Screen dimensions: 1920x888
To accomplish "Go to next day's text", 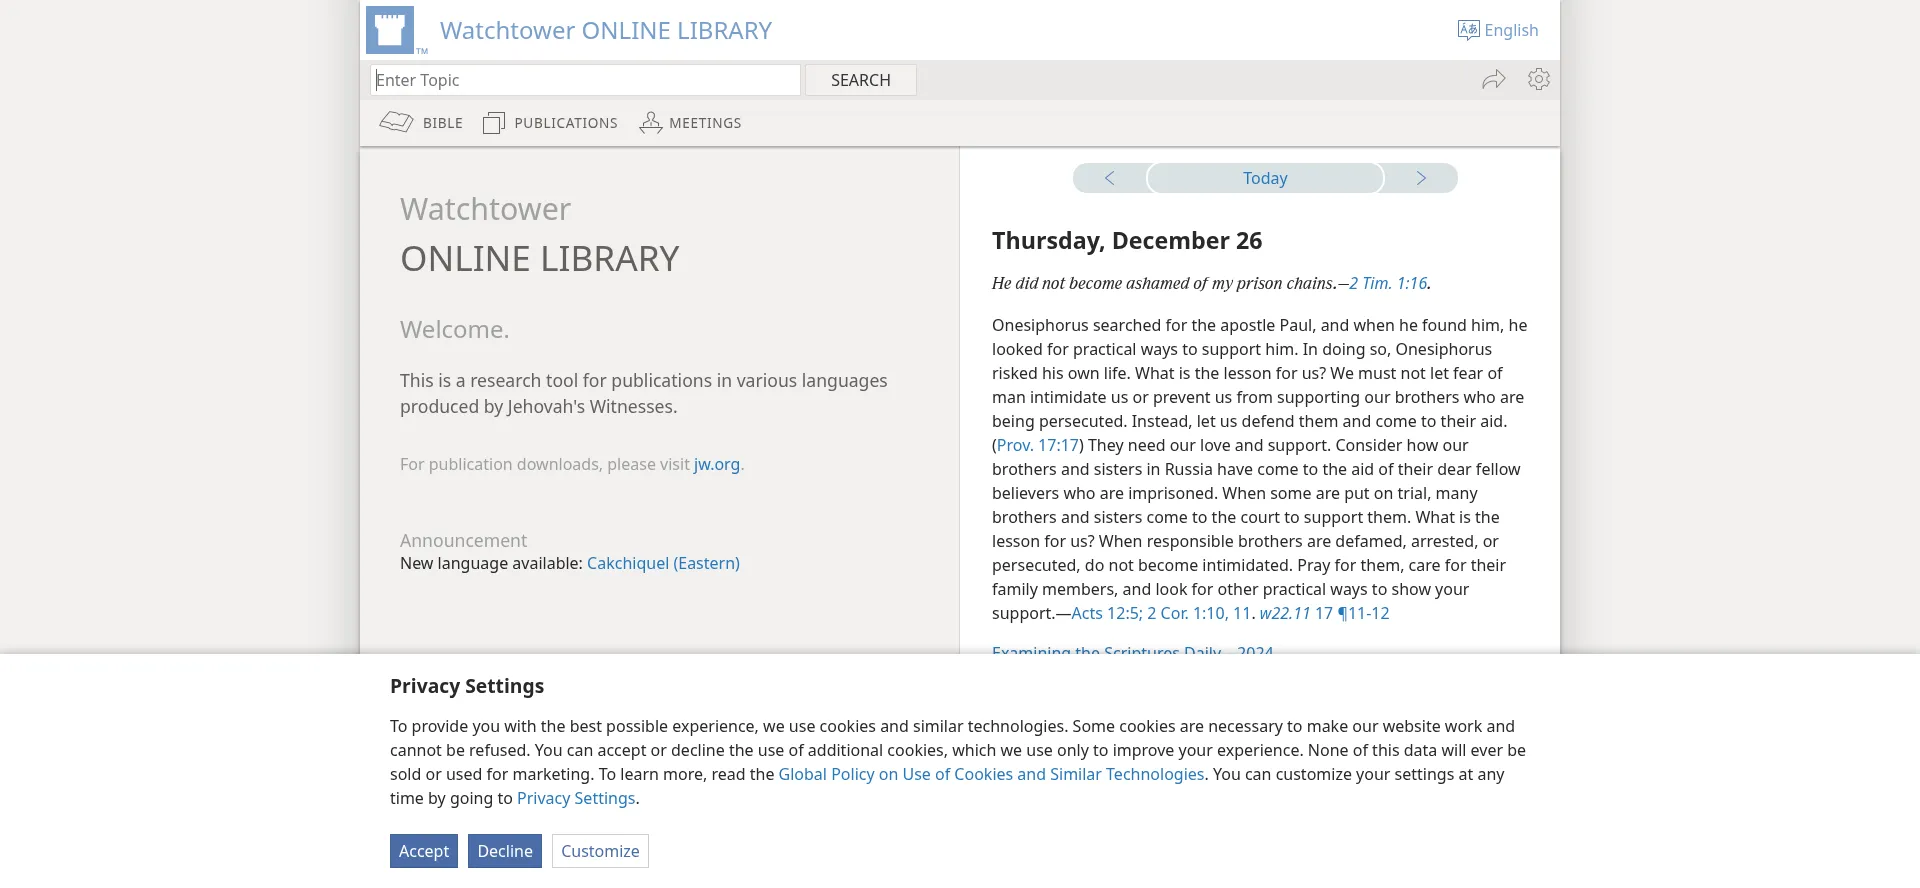I will (x=1421, y=178).
